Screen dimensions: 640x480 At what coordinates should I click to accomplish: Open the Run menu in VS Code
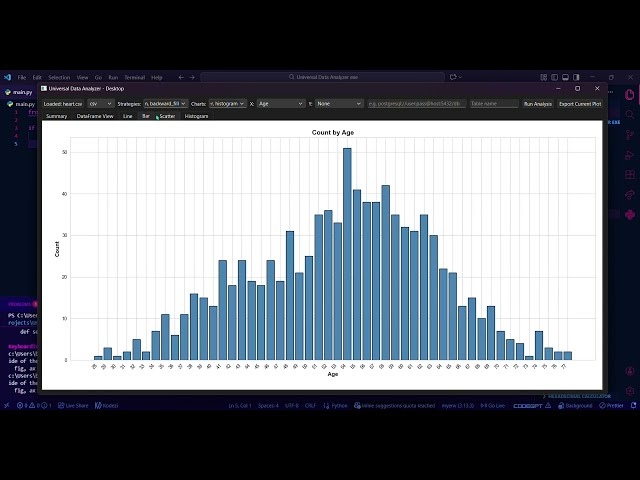tap(113, 77)
